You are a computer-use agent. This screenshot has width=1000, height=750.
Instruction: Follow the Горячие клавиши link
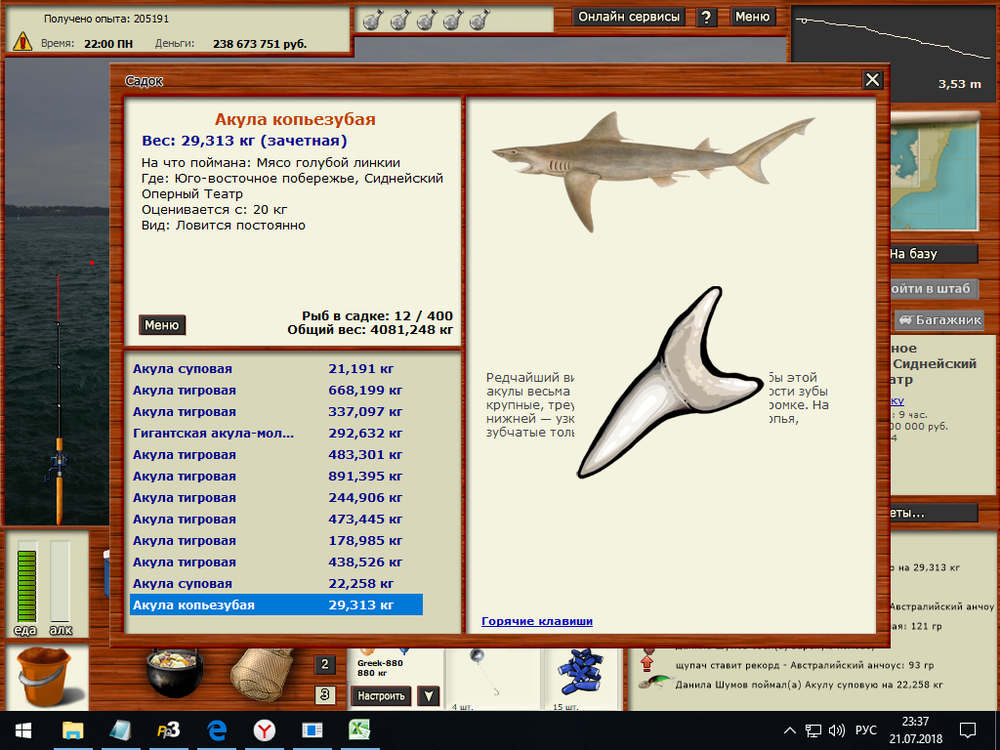(537, 621)
